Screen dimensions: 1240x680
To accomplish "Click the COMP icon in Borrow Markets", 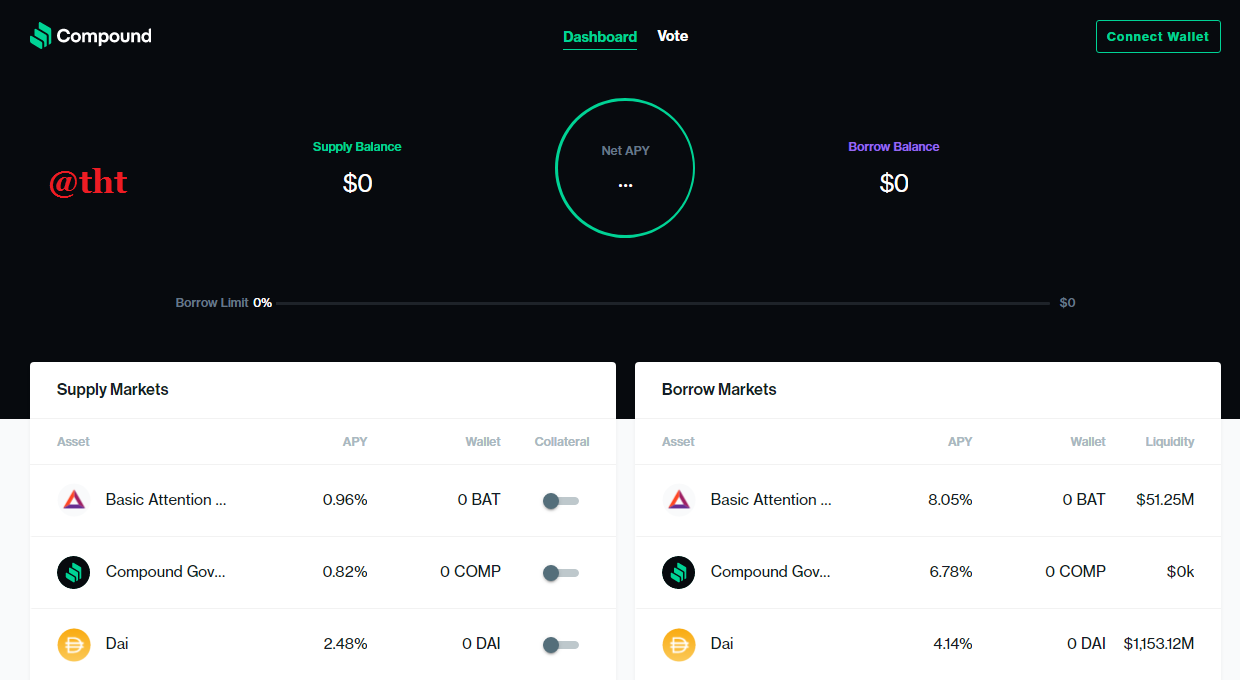I will (x=679, y=572).
